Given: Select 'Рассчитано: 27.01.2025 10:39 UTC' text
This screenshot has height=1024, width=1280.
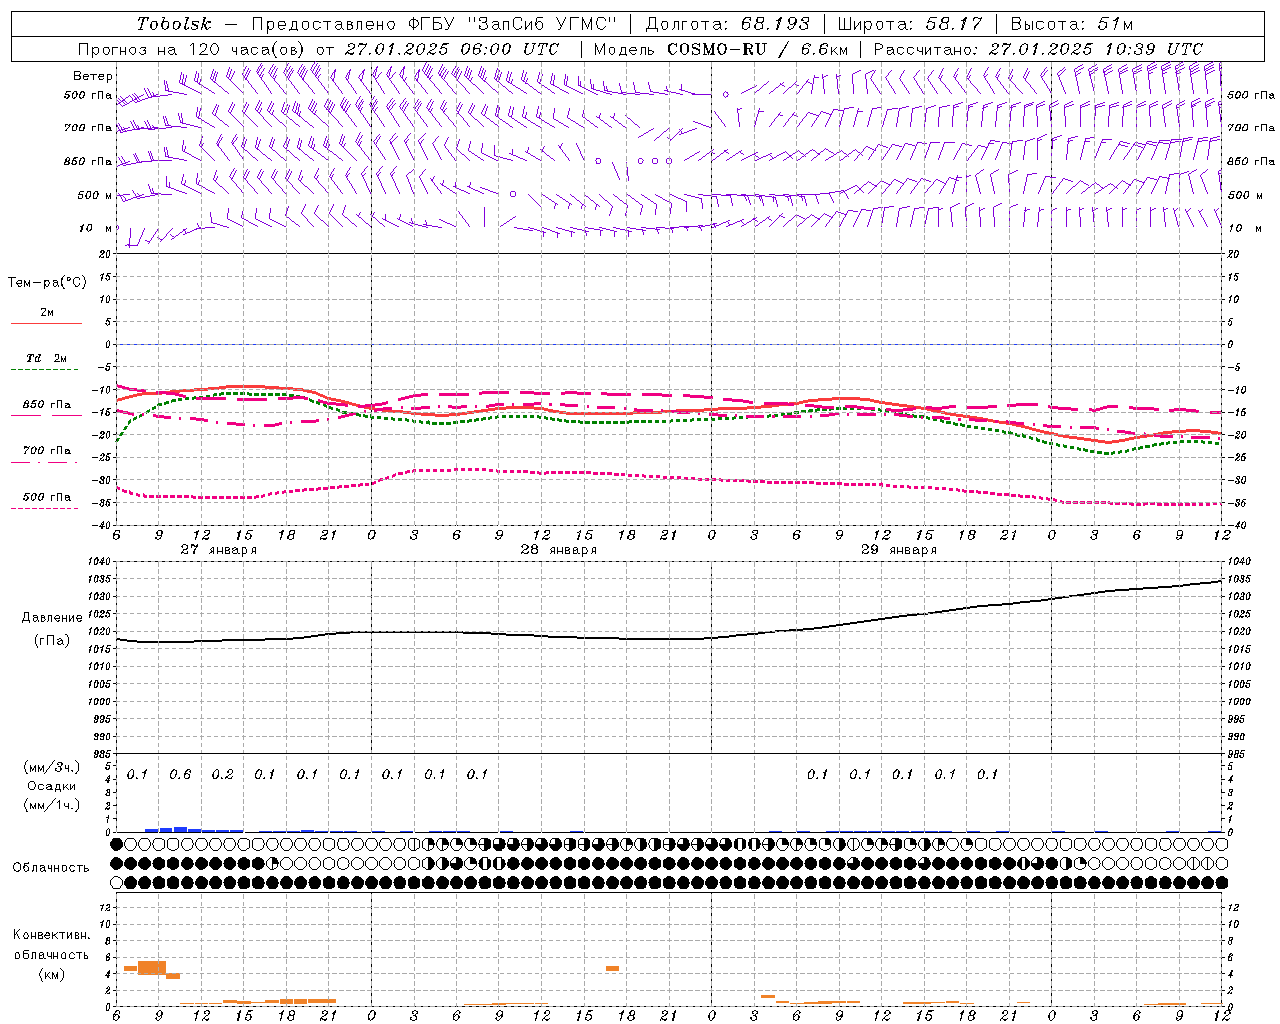Looking at the screenshot, I should click(x=1038, y=49).
